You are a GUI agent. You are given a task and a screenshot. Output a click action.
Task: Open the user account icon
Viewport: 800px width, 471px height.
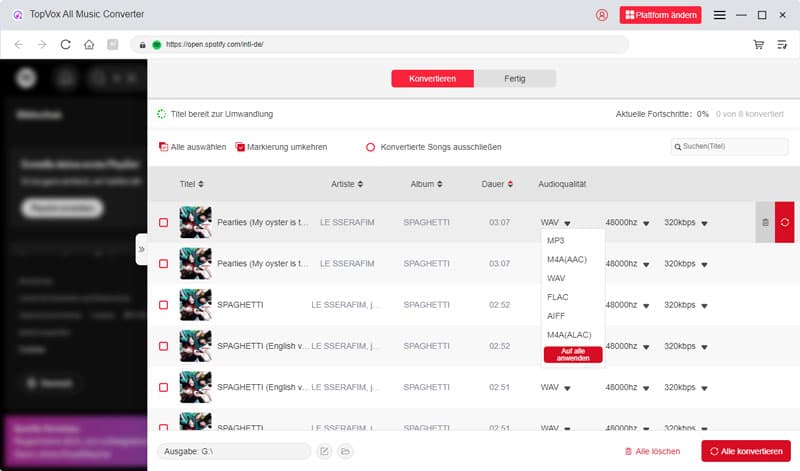[601, 15]
